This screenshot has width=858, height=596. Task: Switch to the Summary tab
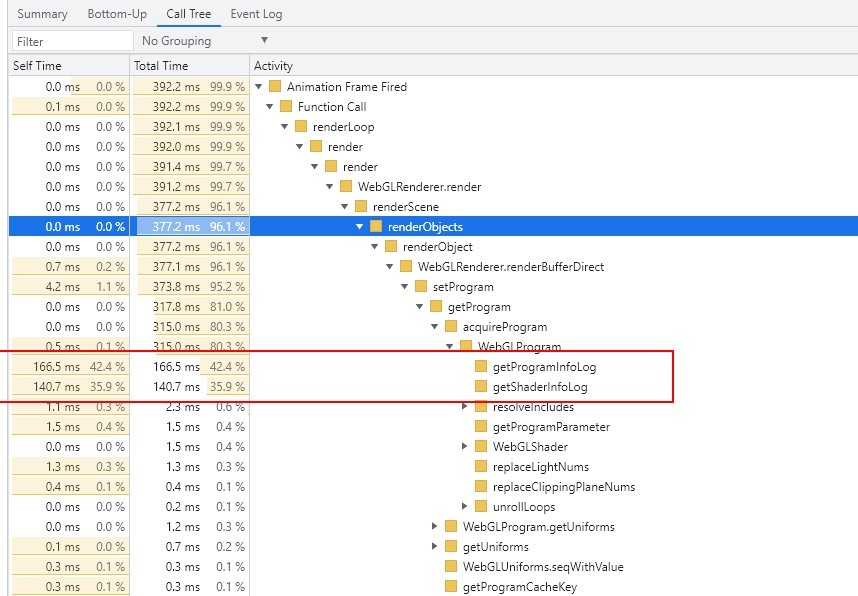[x=42, y=14]
